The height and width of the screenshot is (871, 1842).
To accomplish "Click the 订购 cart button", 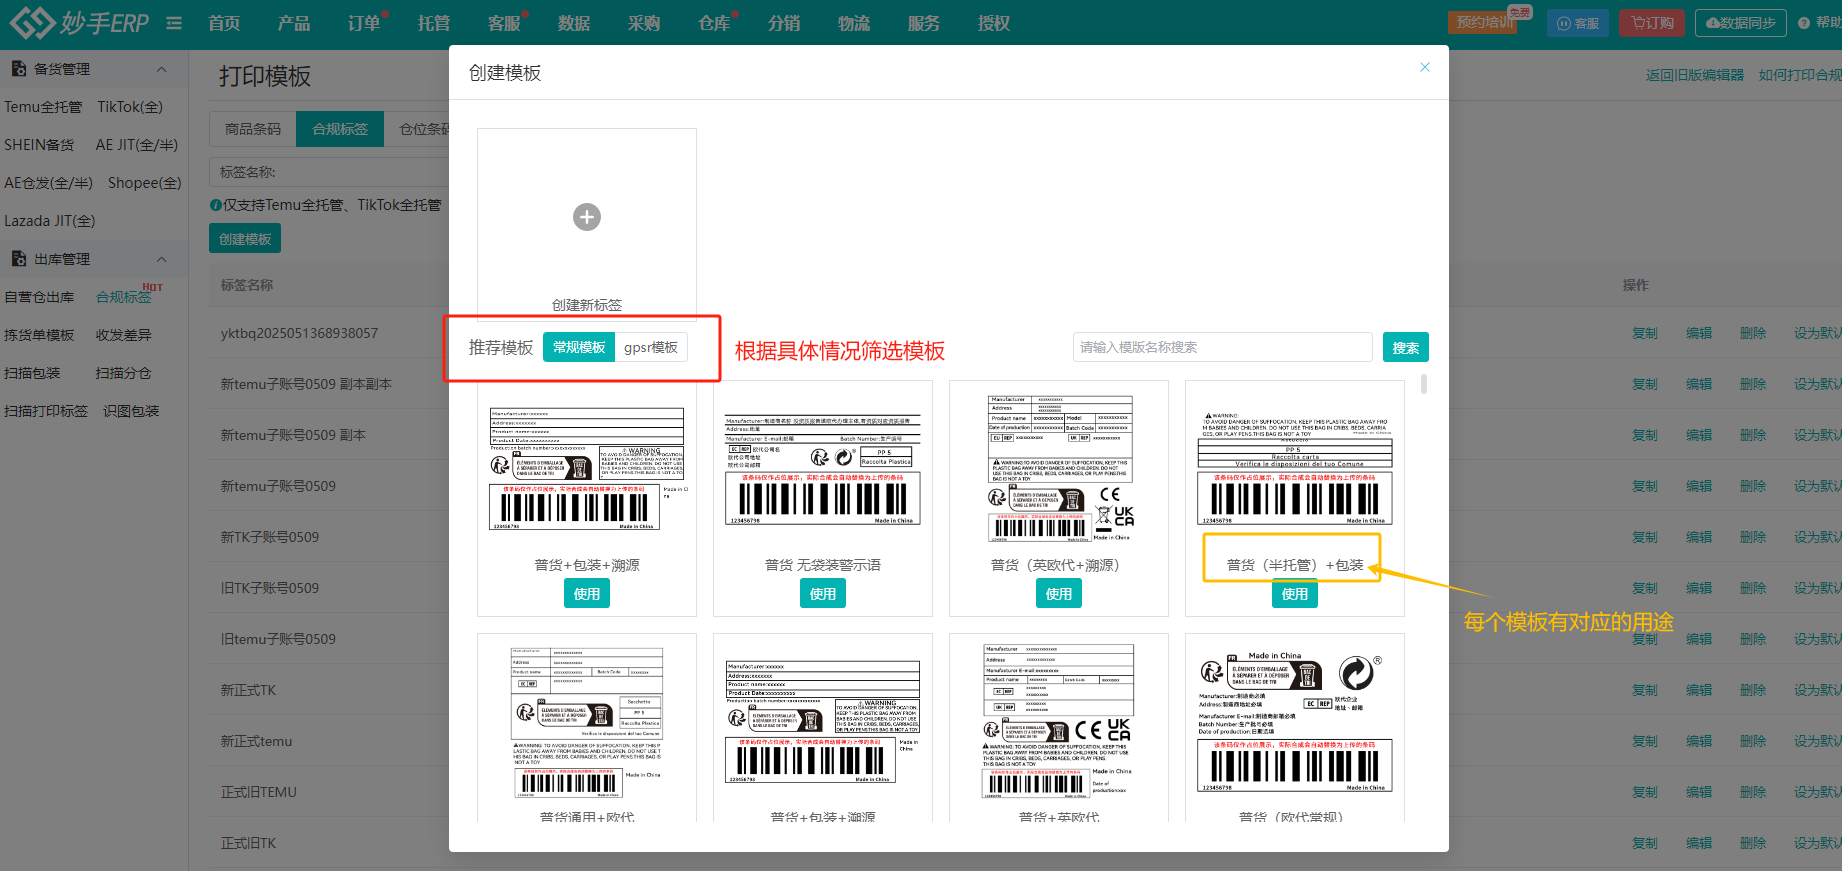I will tap(1652, 23).
